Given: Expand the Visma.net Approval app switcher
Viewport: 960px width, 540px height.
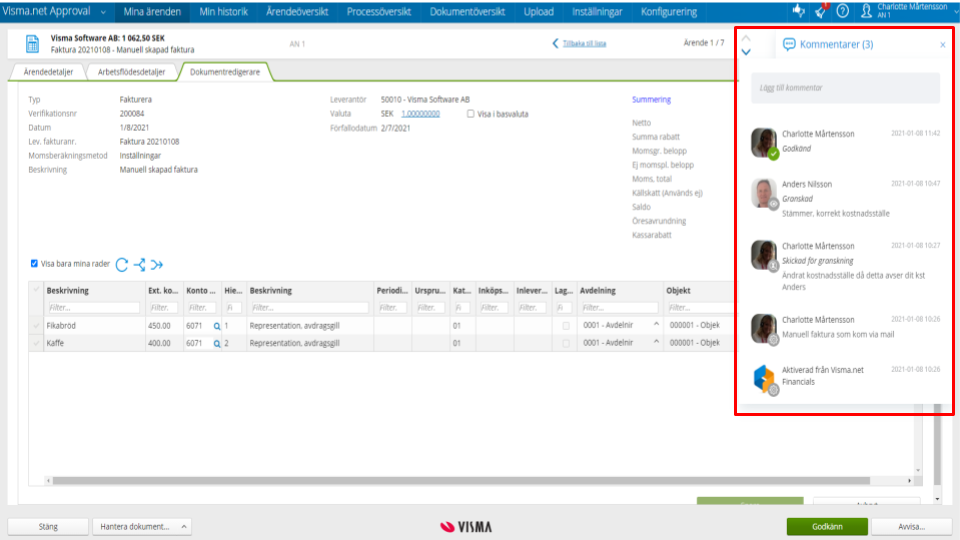Looking at the screenshot, I should point(103,12).
